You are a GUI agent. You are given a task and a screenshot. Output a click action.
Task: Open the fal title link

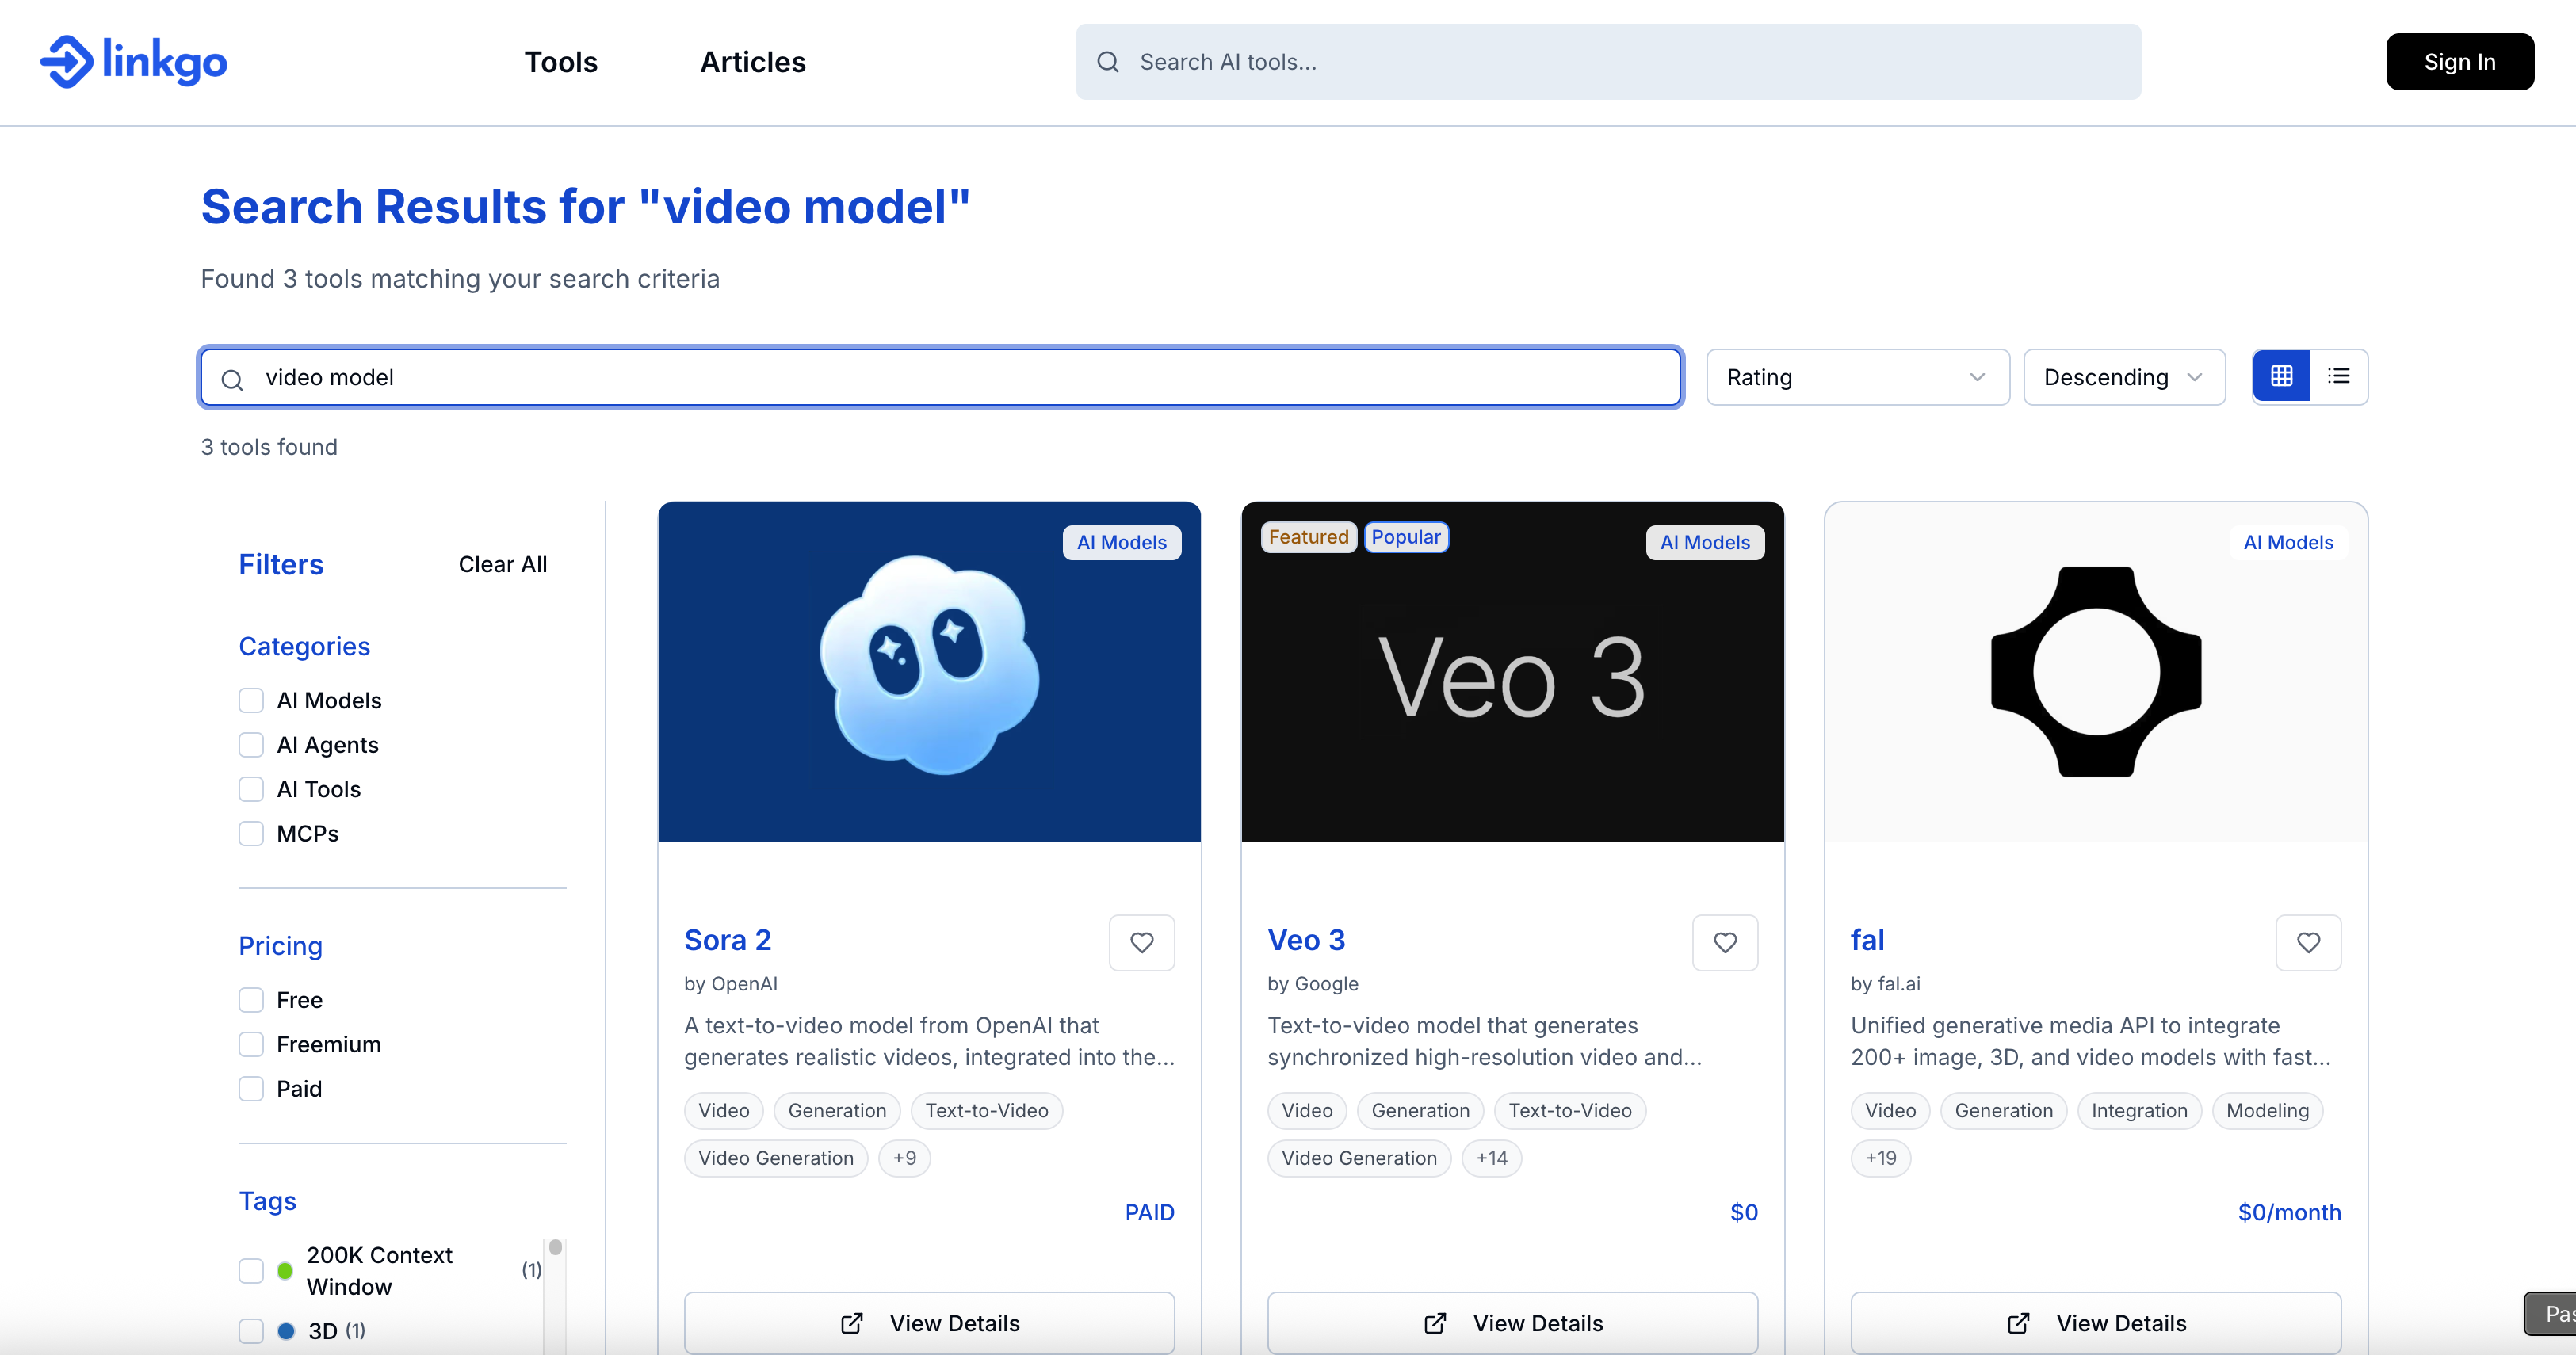[1867, 940]
